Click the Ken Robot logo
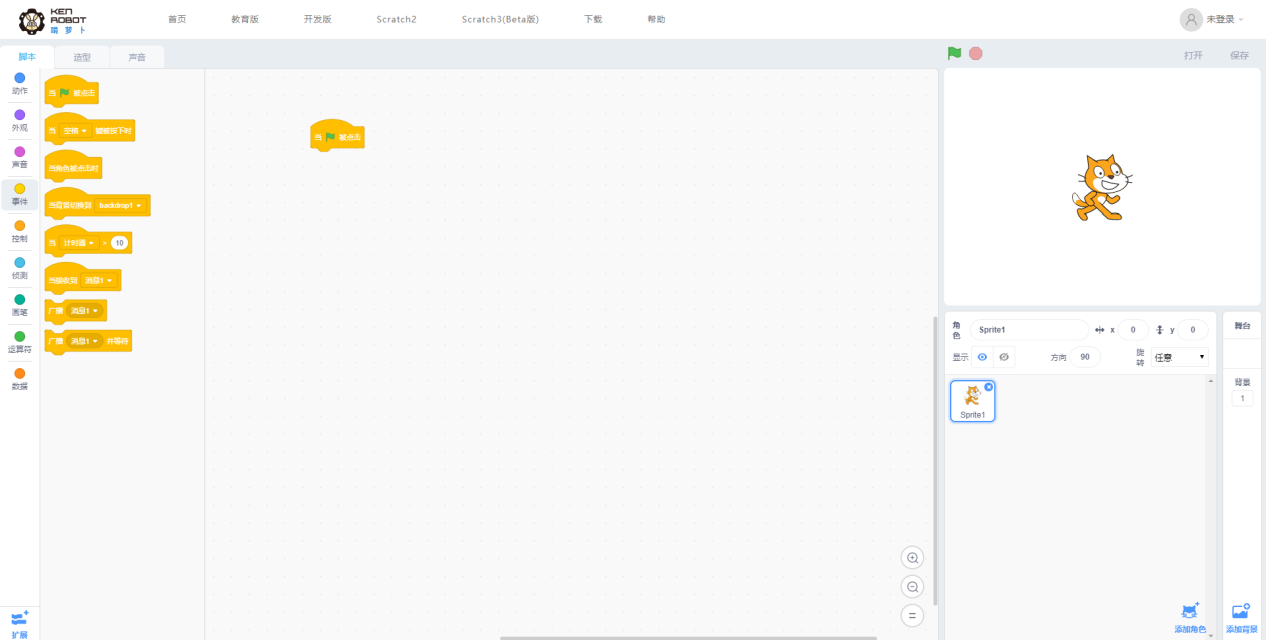This screenshot has width=1266, height=640. pos(53,20)
